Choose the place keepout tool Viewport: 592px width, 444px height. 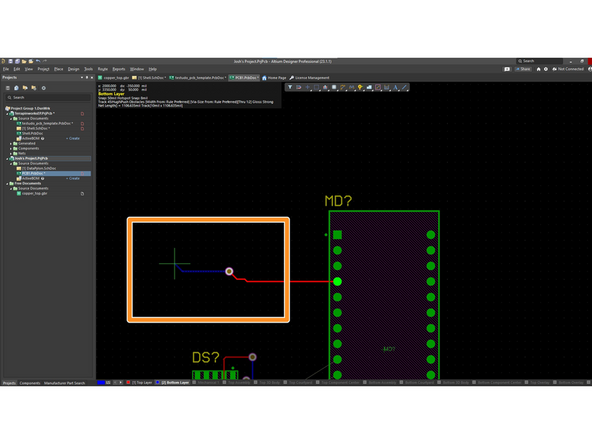pos(378,88)
